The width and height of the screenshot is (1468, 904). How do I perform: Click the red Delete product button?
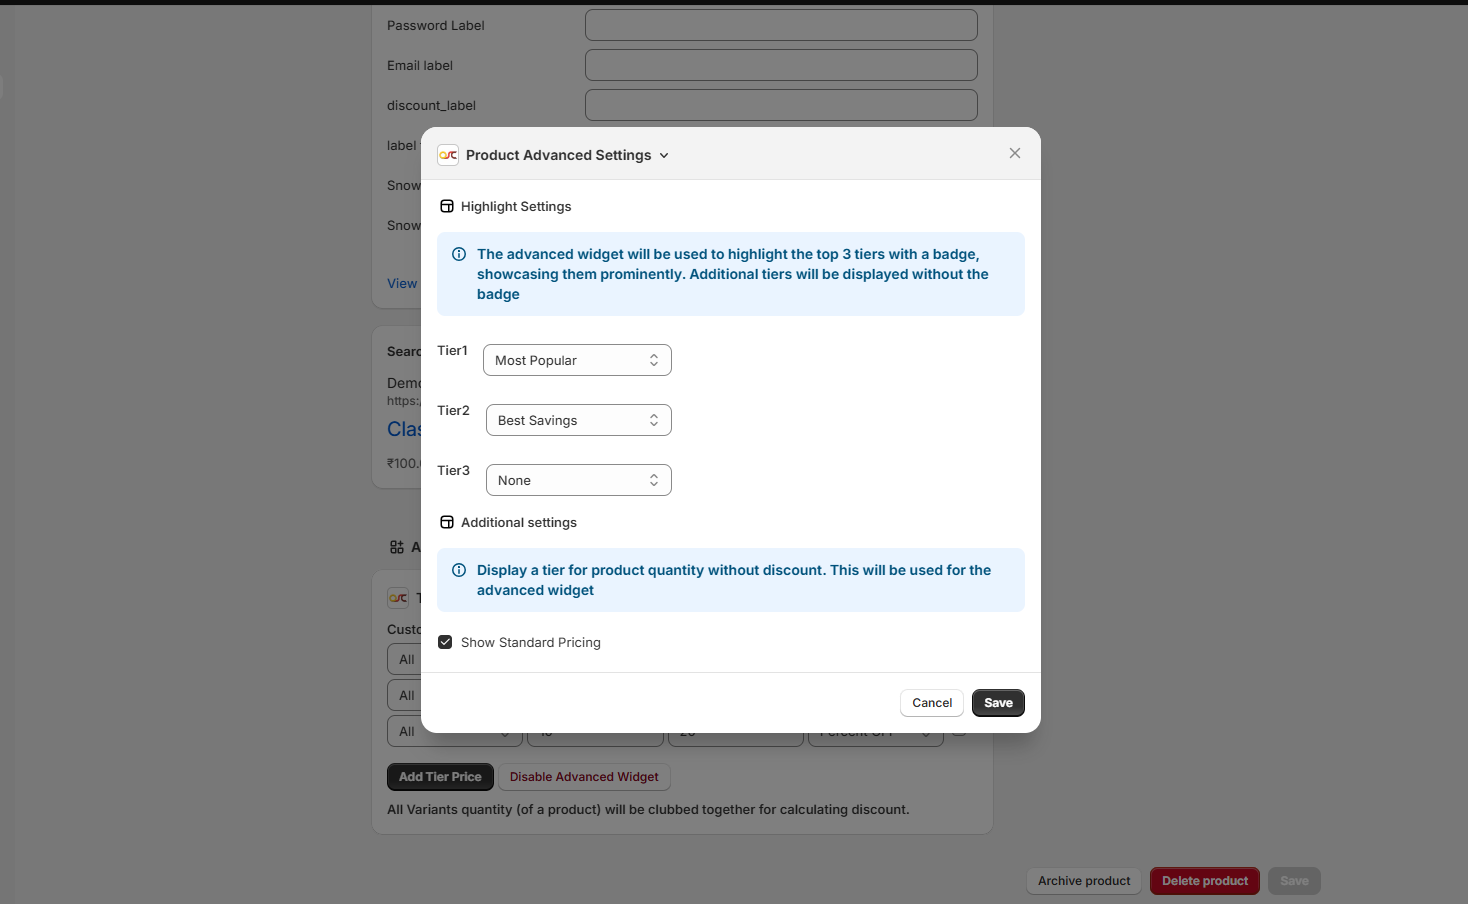[x=1205, y=881]
